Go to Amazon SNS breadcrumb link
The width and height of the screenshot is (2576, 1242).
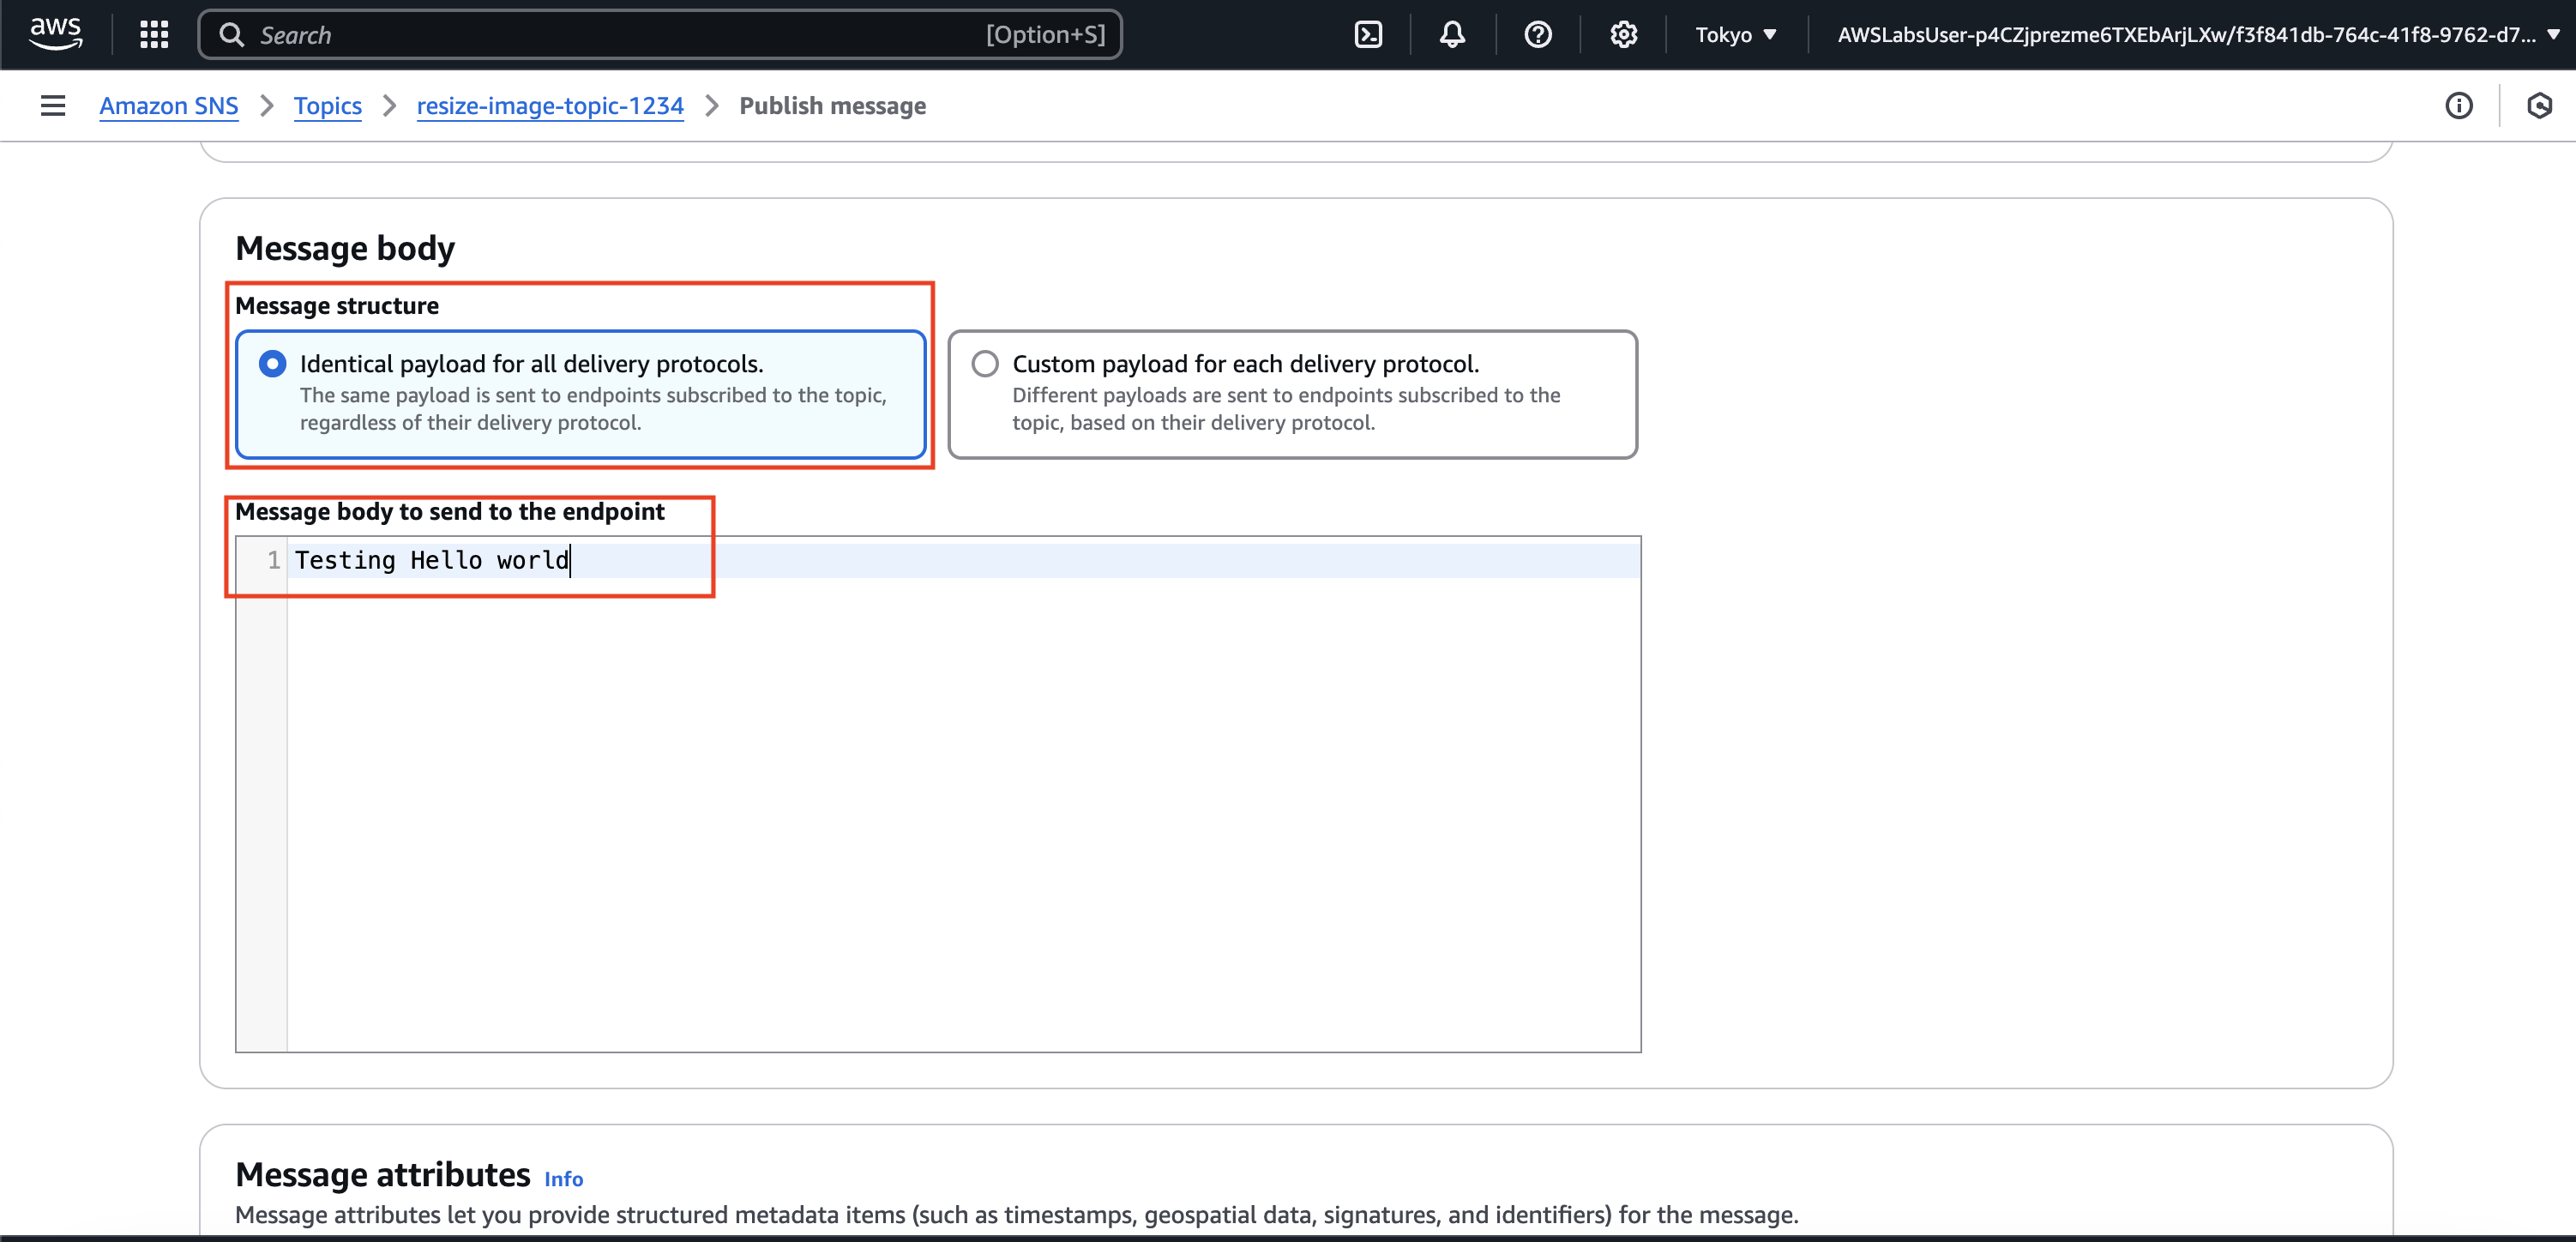pos(168,106)
